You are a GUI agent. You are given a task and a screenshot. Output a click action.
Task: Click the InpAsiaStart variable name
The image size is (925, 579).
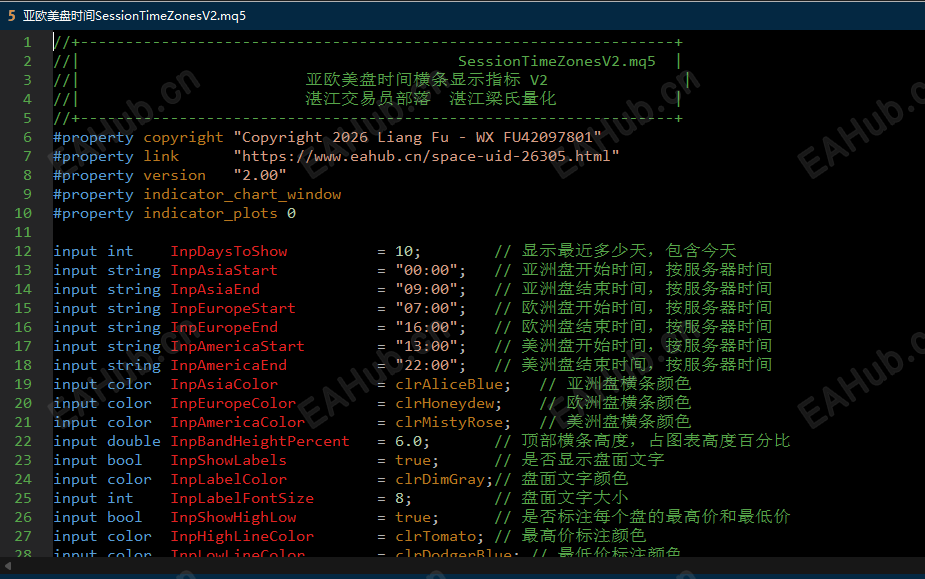point(224,270)
